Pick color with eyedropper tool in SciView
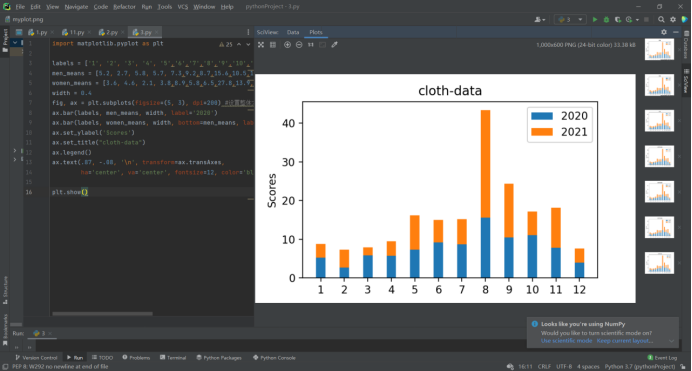Image resolution: width=692 pixels, height=371 pixels. 335,45
